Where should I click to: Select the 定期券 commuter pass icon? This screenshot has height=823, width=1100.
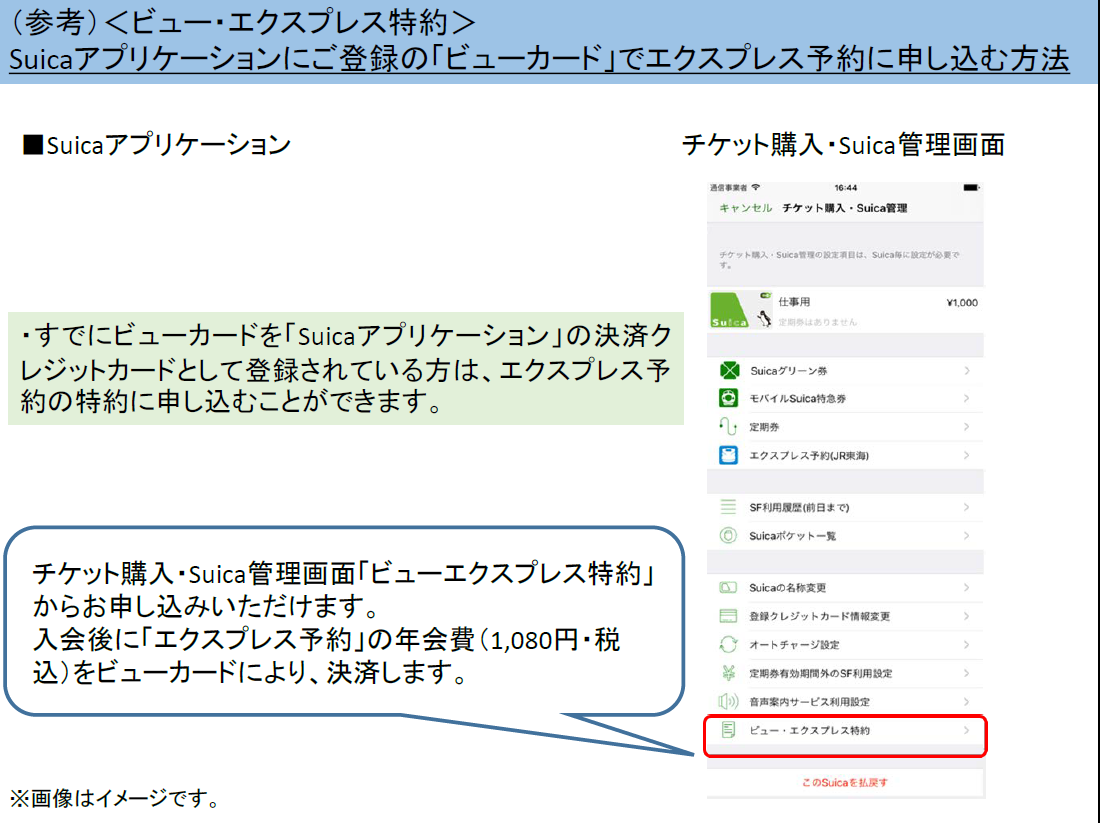pos(728,427)
